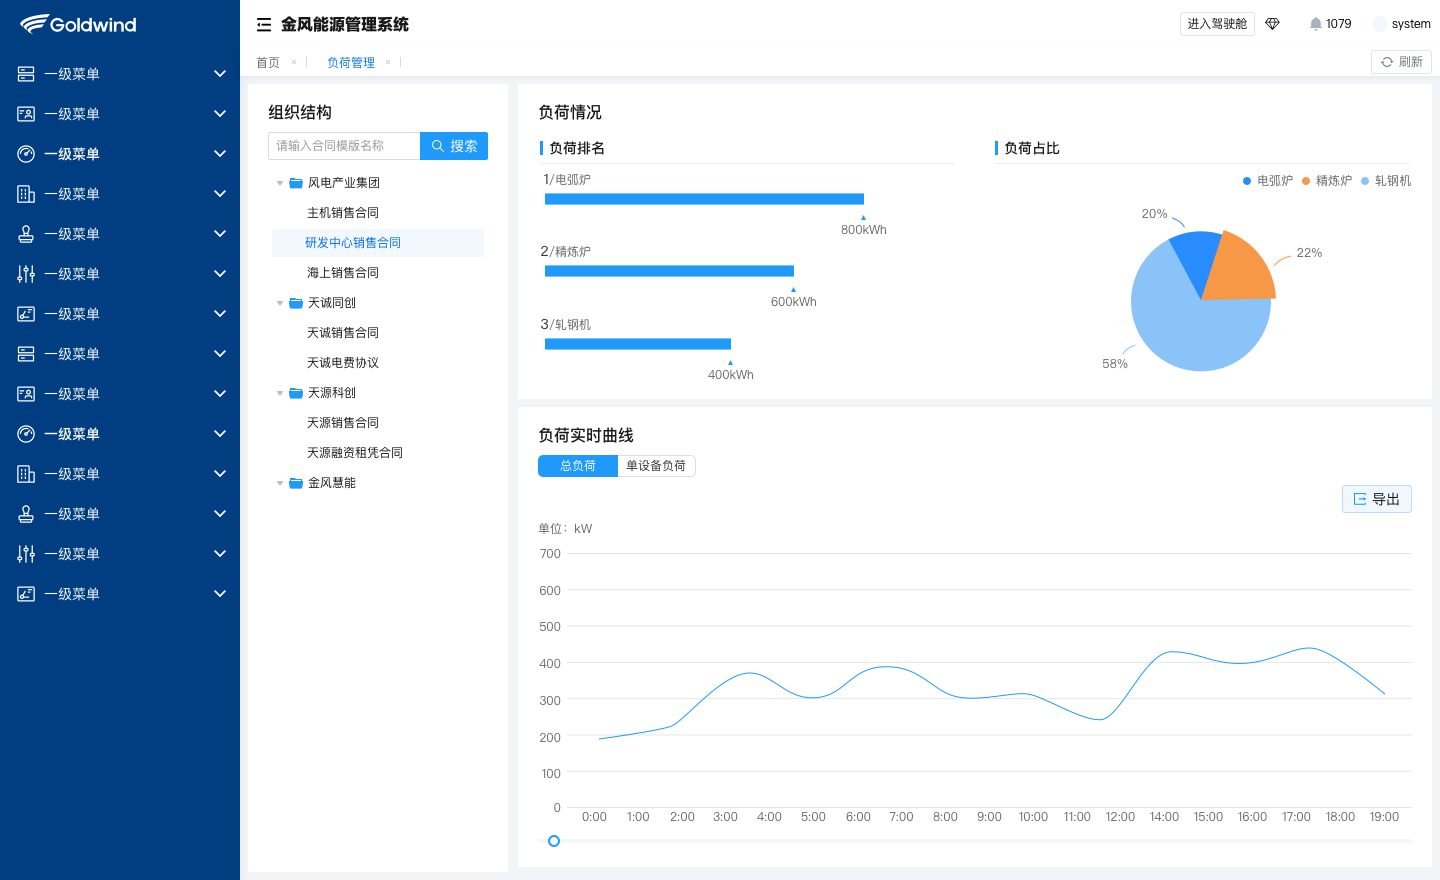Click the 负荷实时曲线 section title
The image size is (1440, 880).
(586, 435)
